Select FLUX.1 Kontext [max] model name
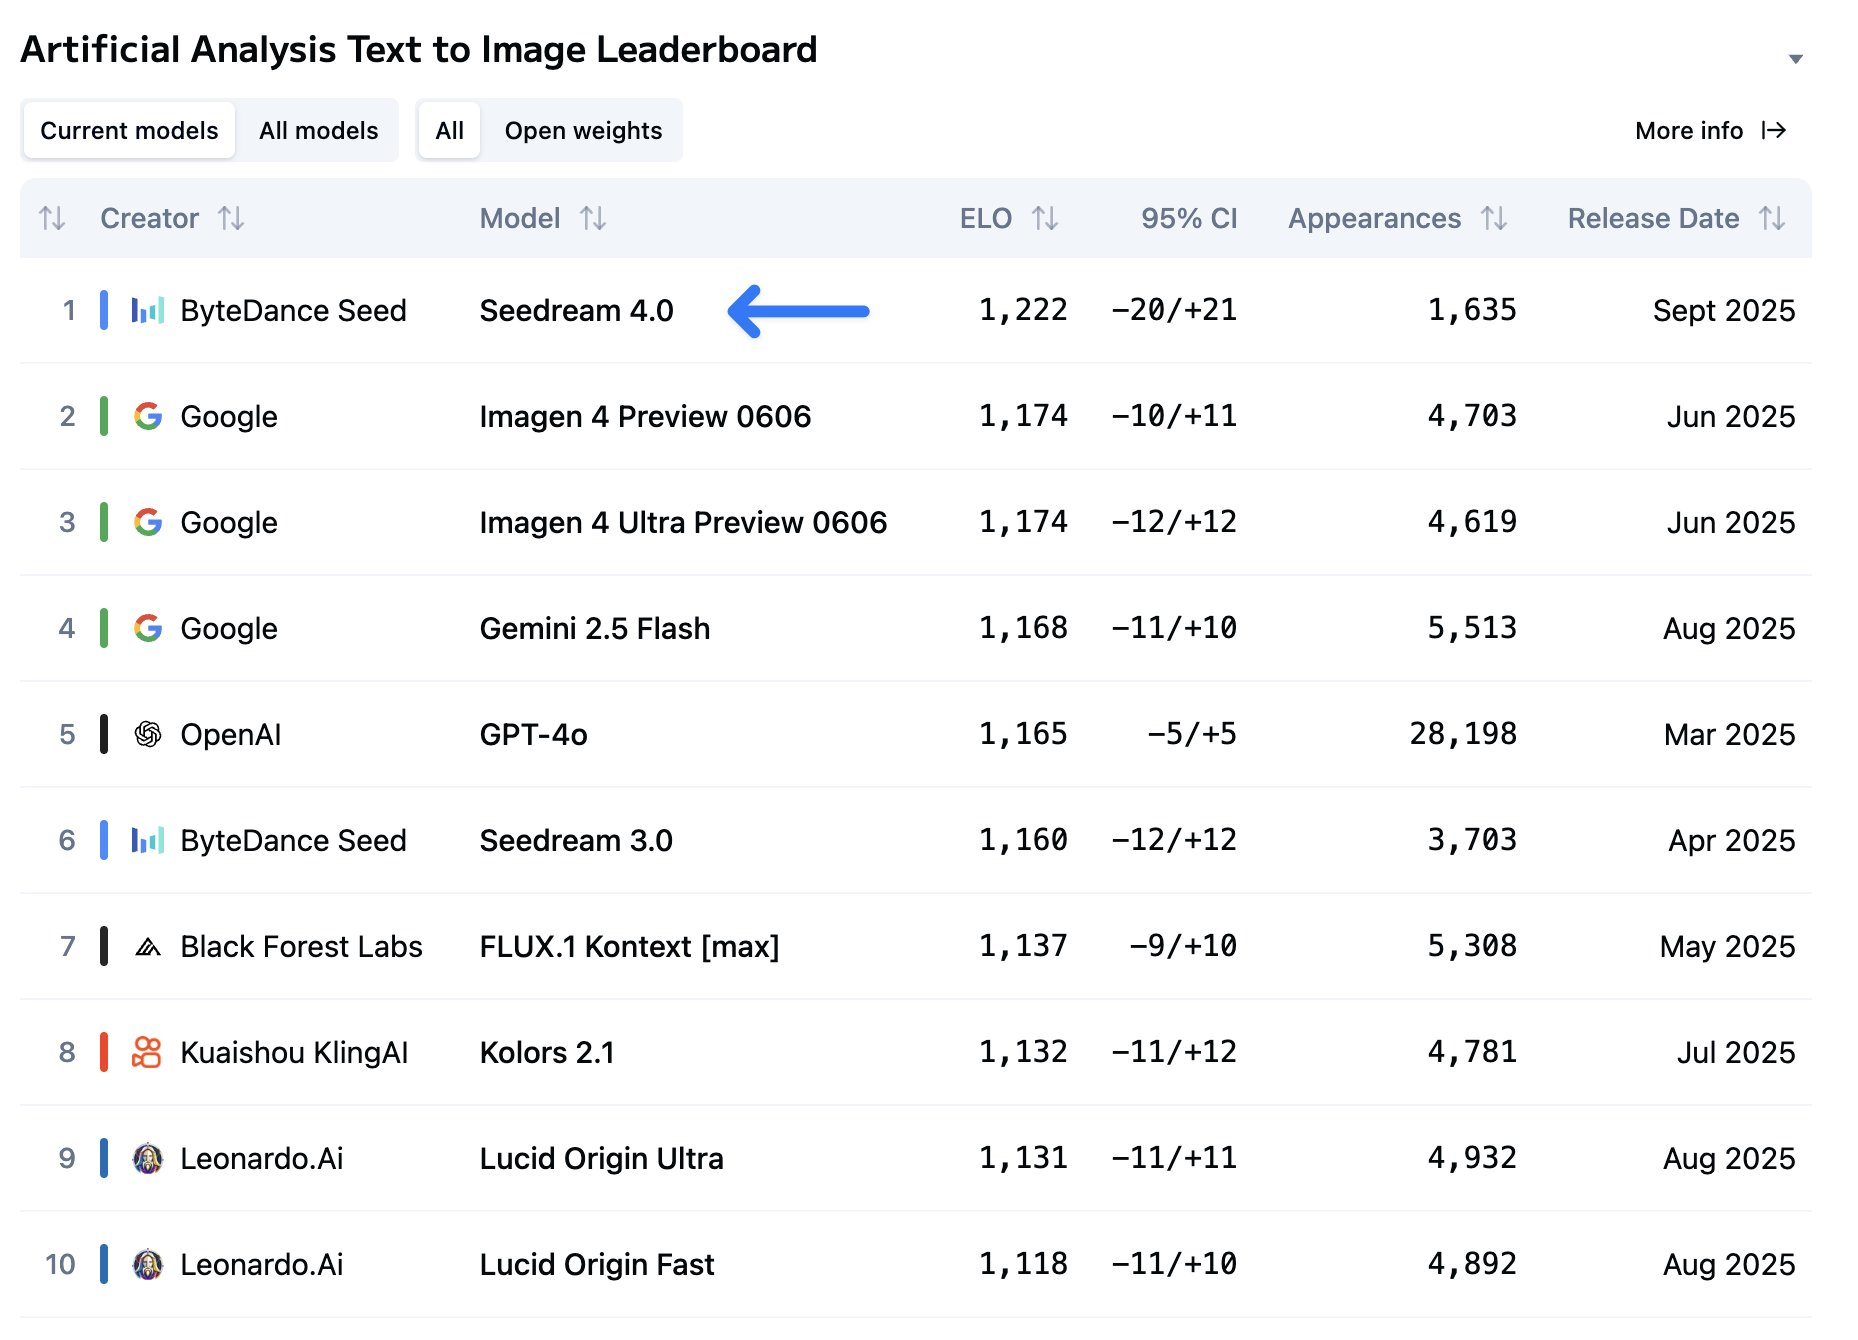 [x=629, y=947]
